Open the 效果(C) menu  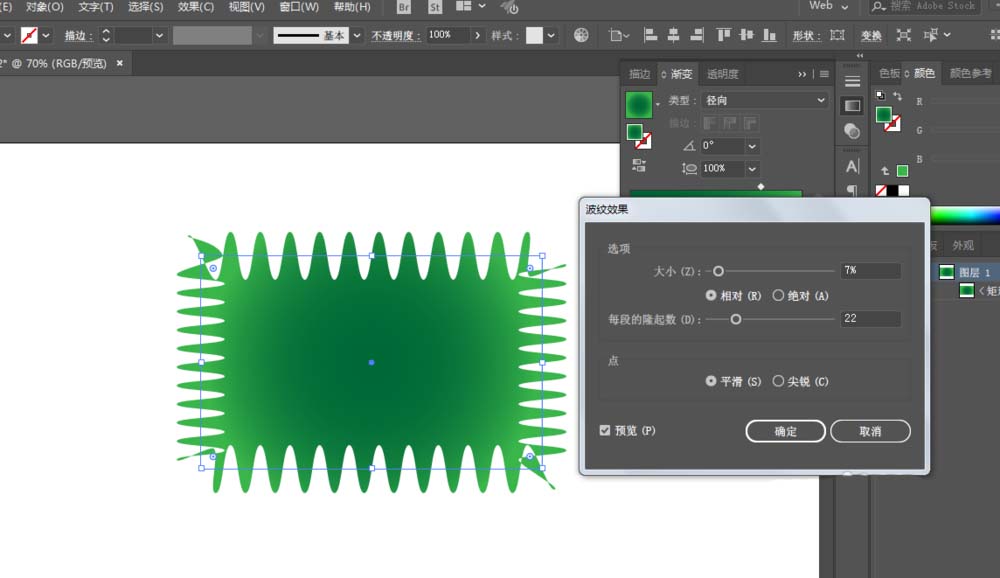coord(196,7)
